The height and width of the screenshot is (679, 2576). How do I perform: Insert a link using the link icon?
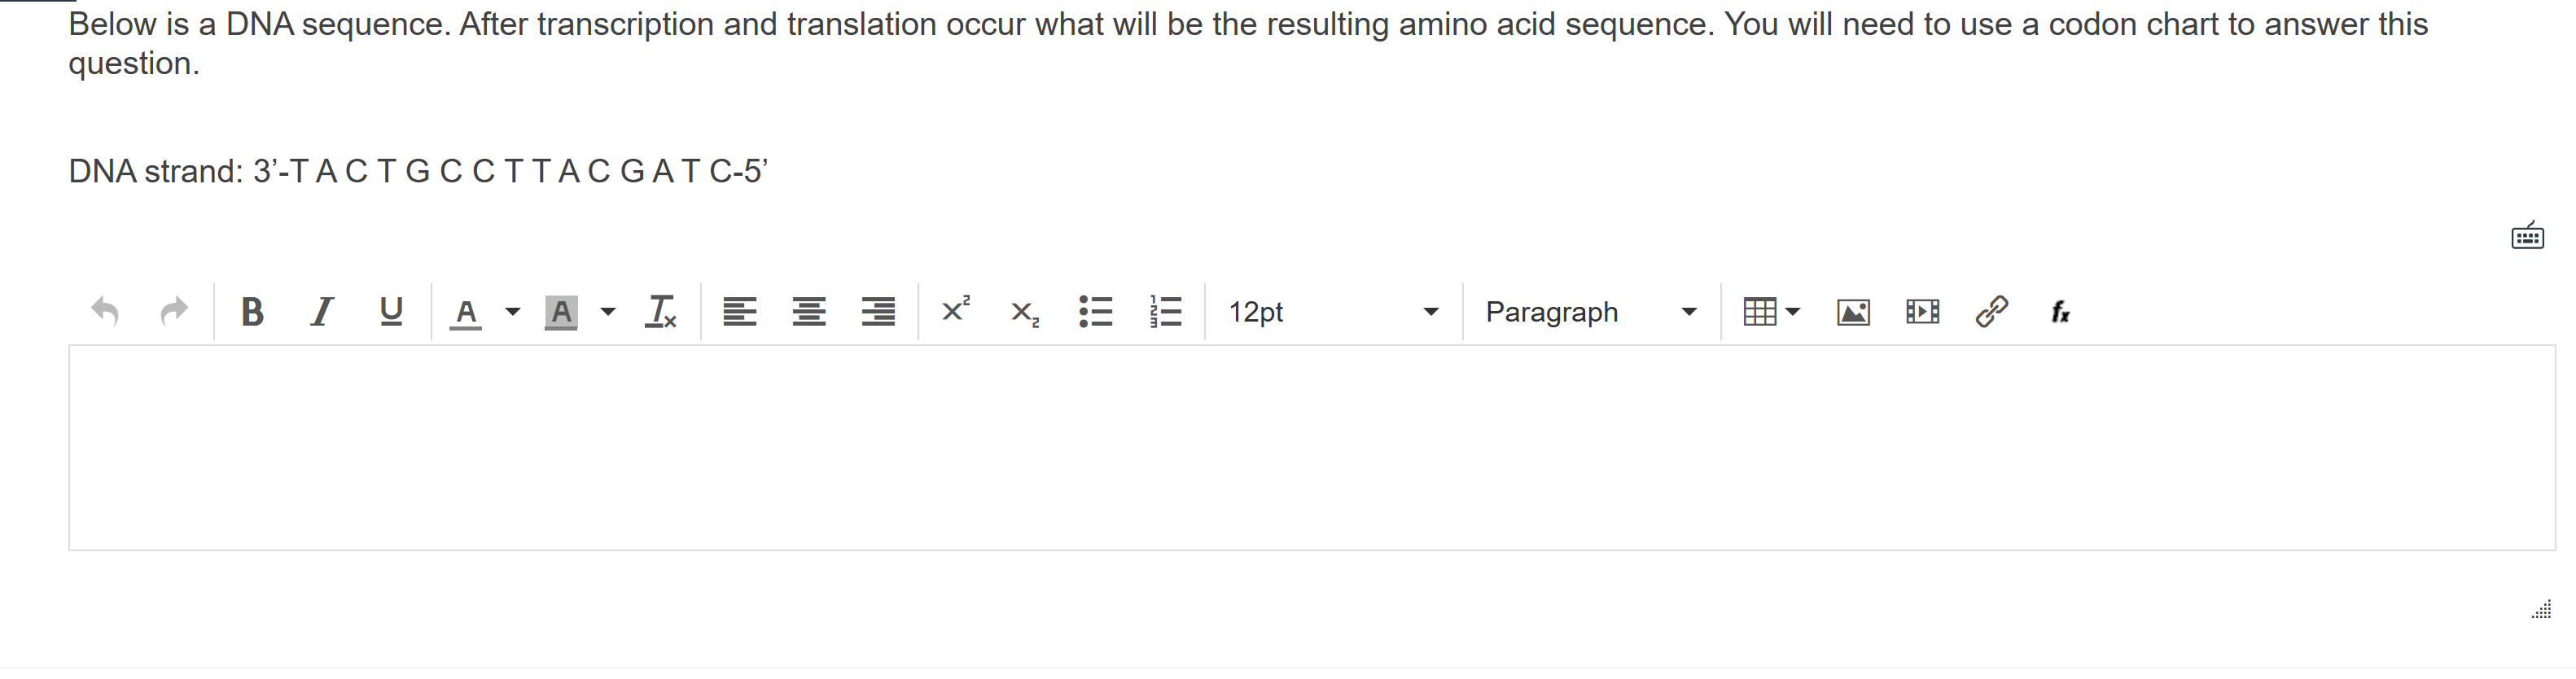1992,311
